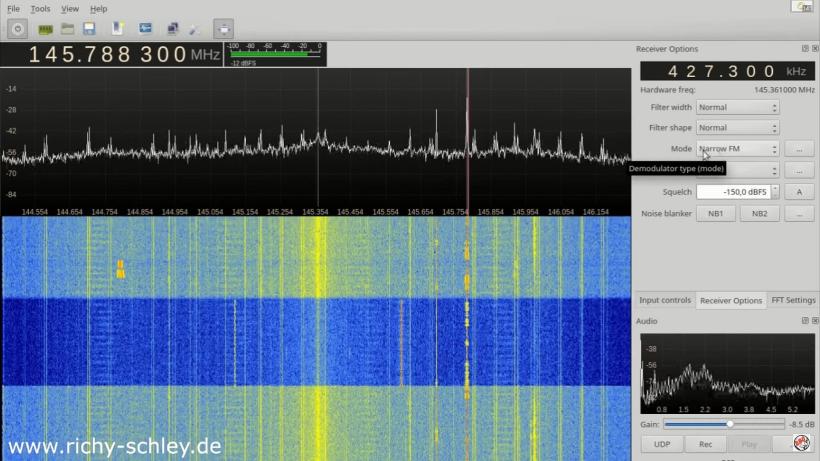Screen dimensions: 820x461
Task: Click the digit 4 in the kHz offset display
Action: pos(674,71)
